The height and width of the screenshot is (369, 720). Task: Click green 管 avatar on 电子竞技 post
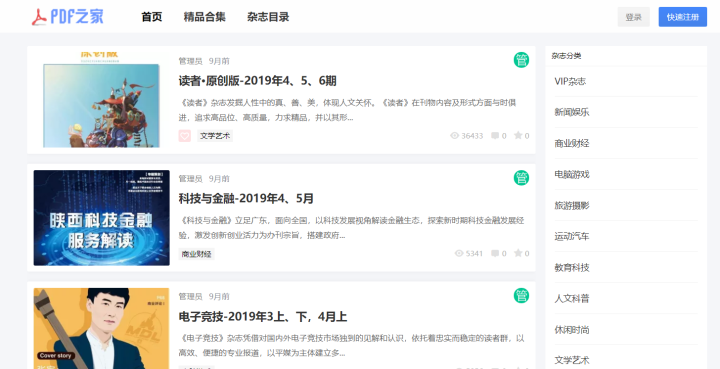[x=521, y=296]
